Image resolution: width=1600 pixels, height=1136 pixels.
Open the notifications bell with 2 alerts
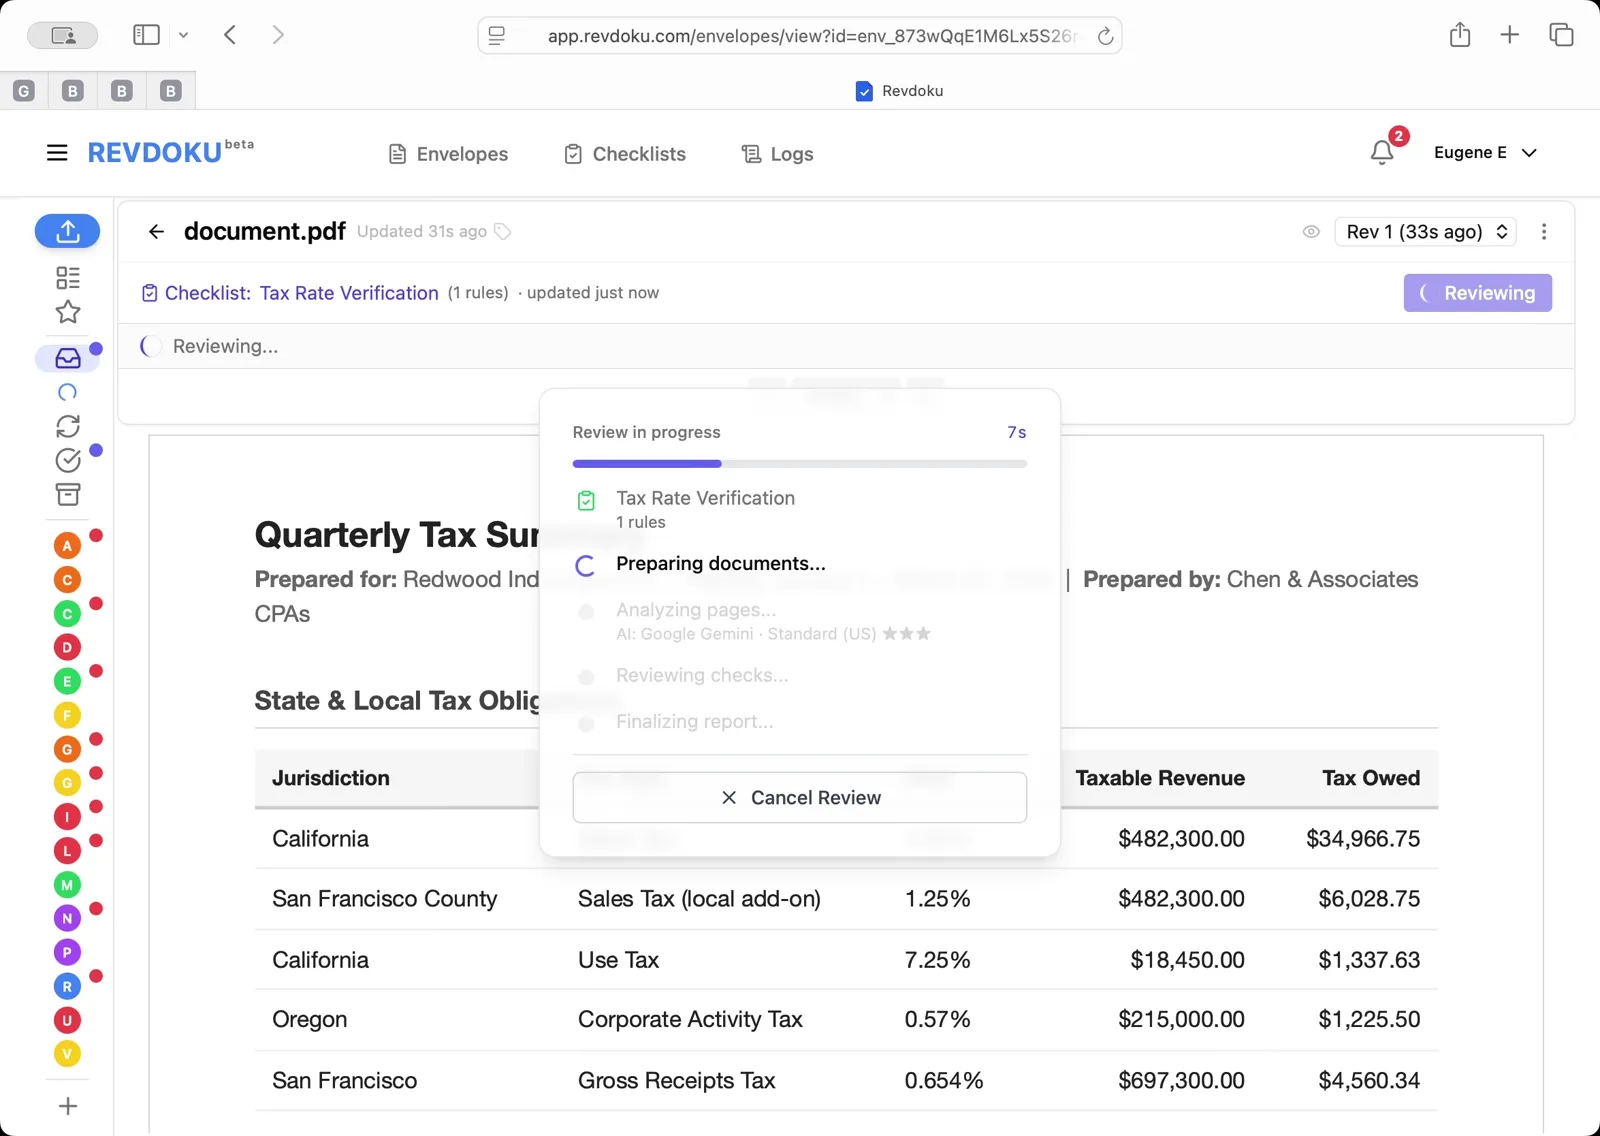[x=1383, y=152]
